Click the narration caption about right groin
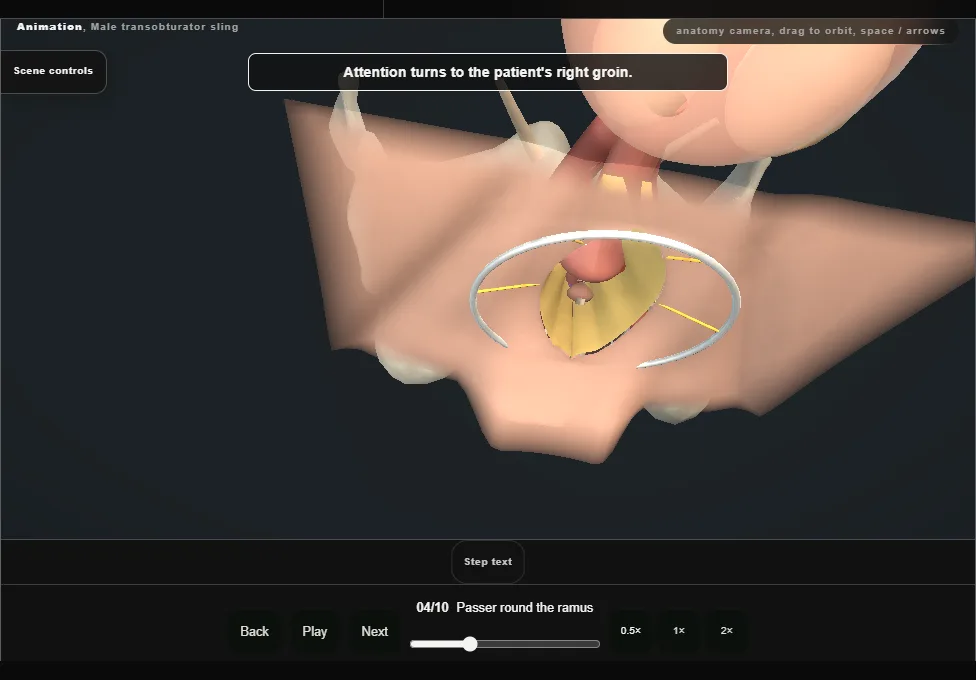976x680 pixels. point(487,72)
